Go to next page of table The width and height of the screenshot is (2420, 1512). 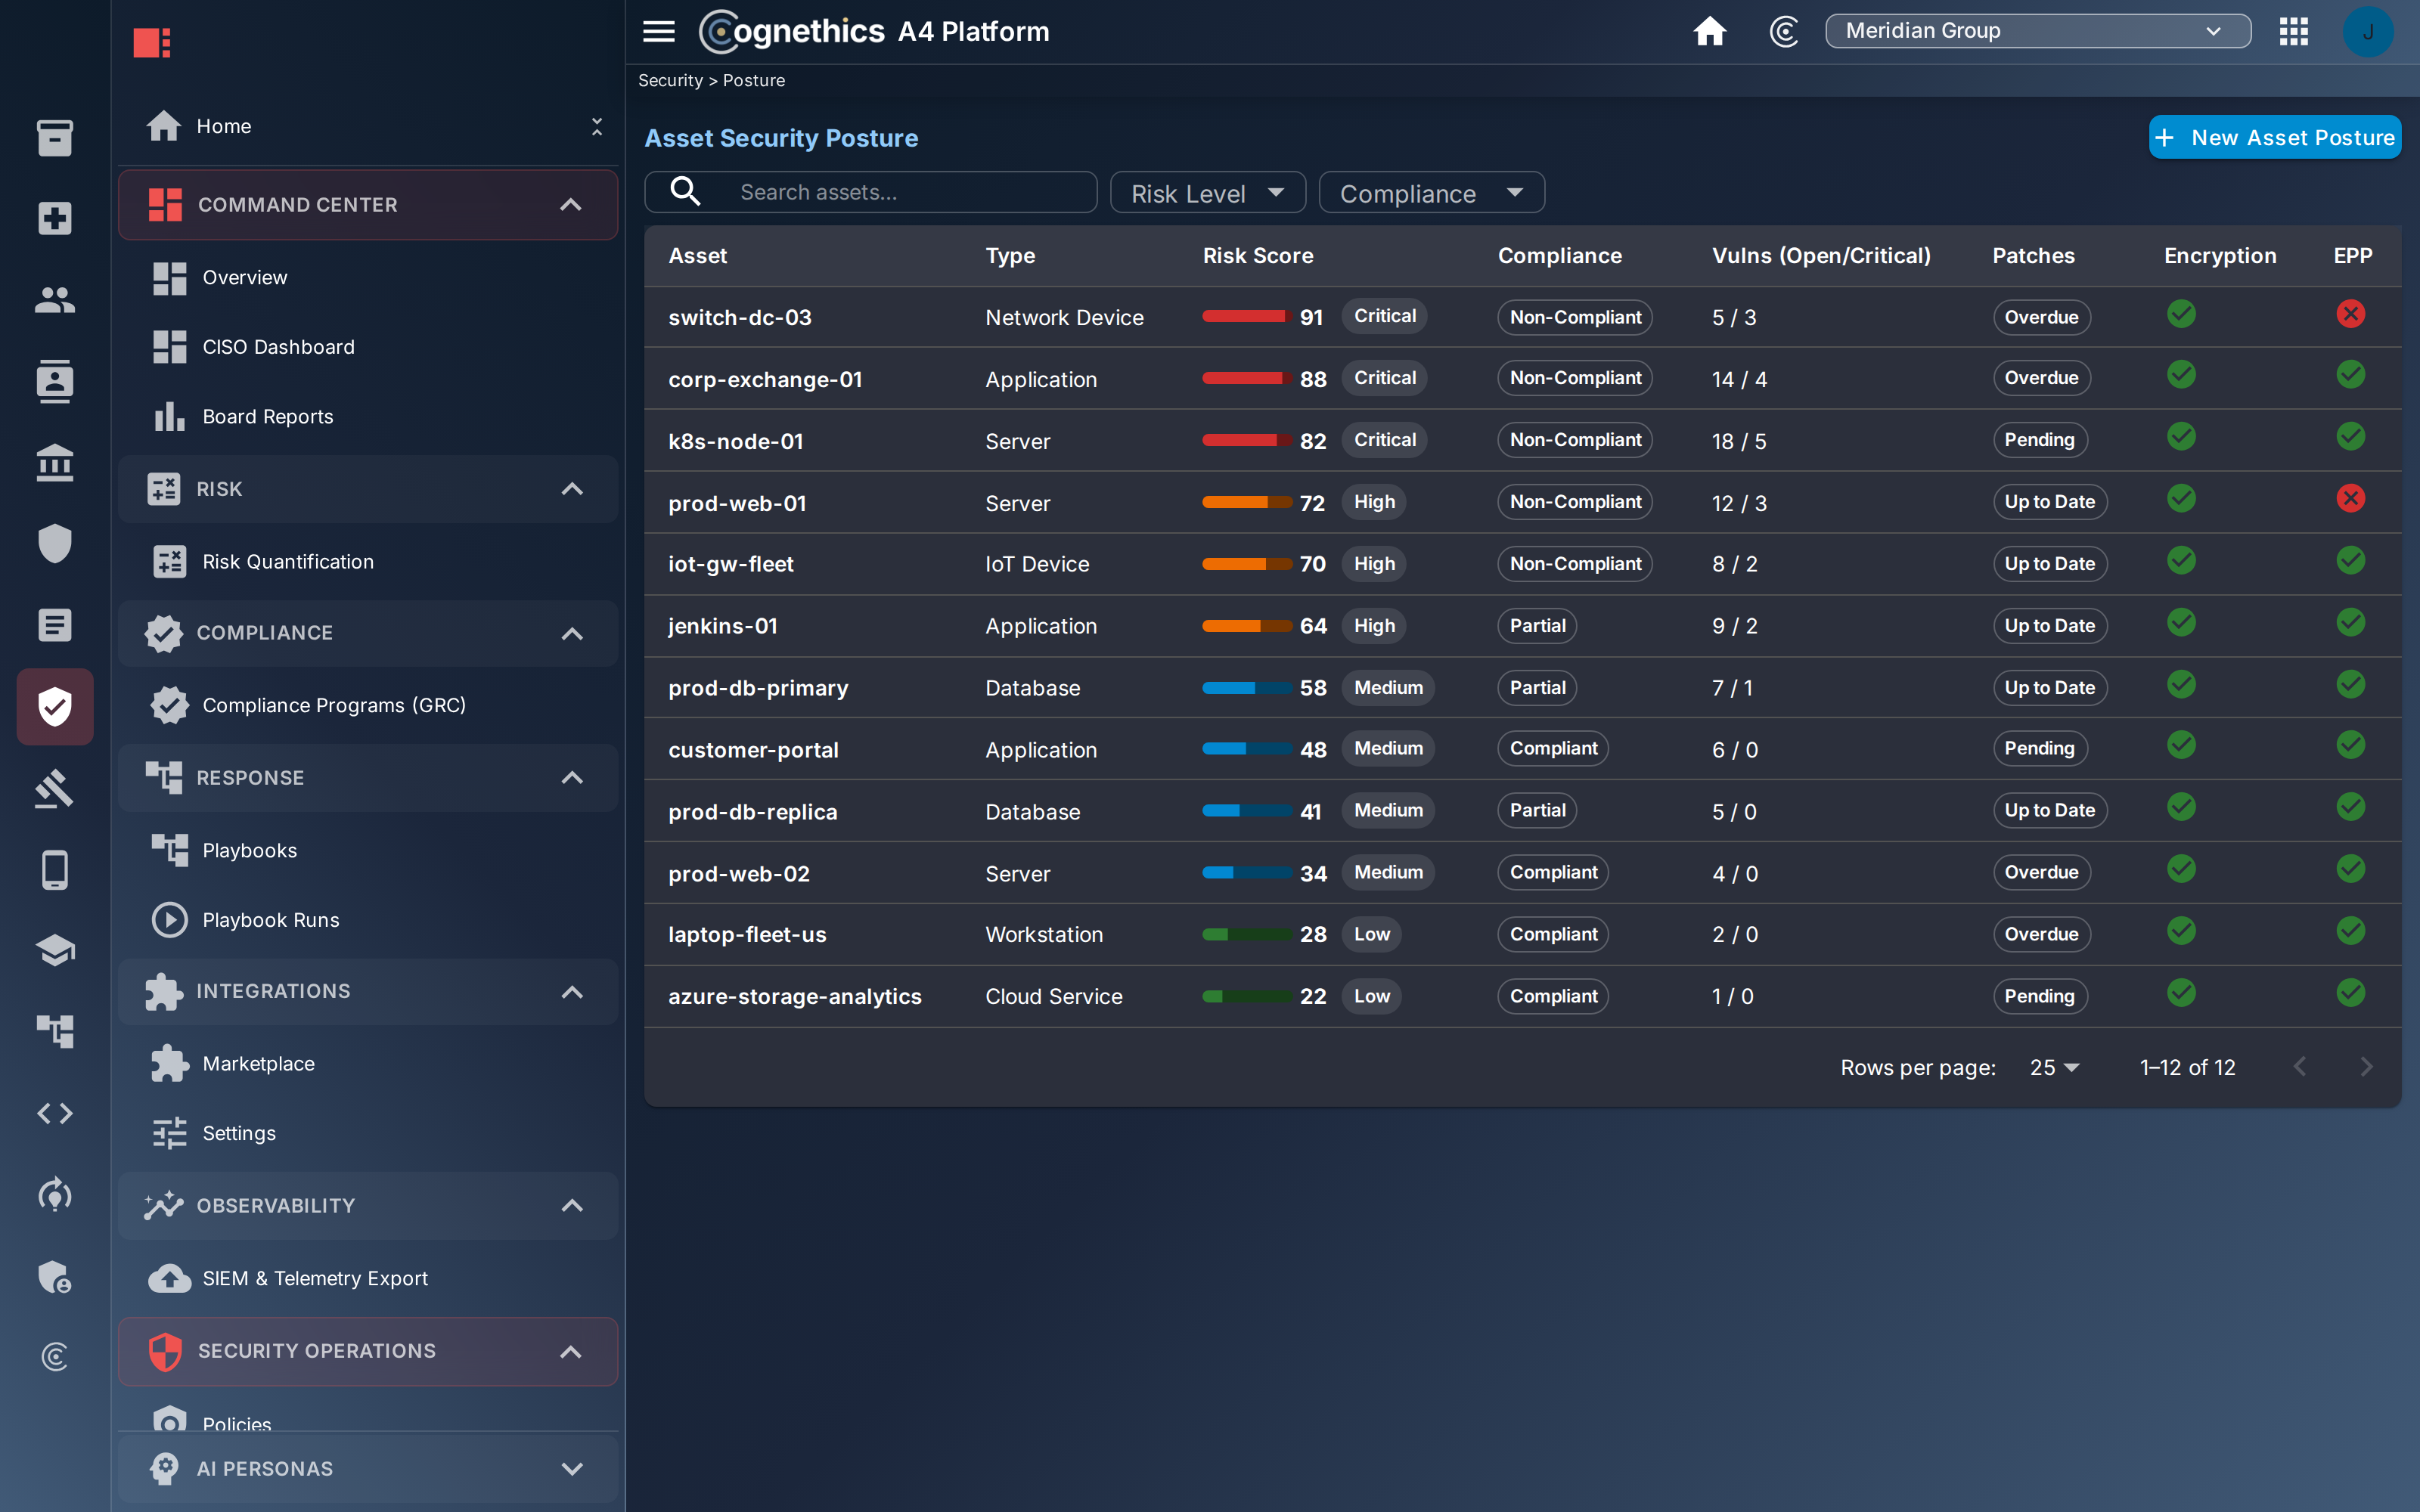[2366, 1067]
